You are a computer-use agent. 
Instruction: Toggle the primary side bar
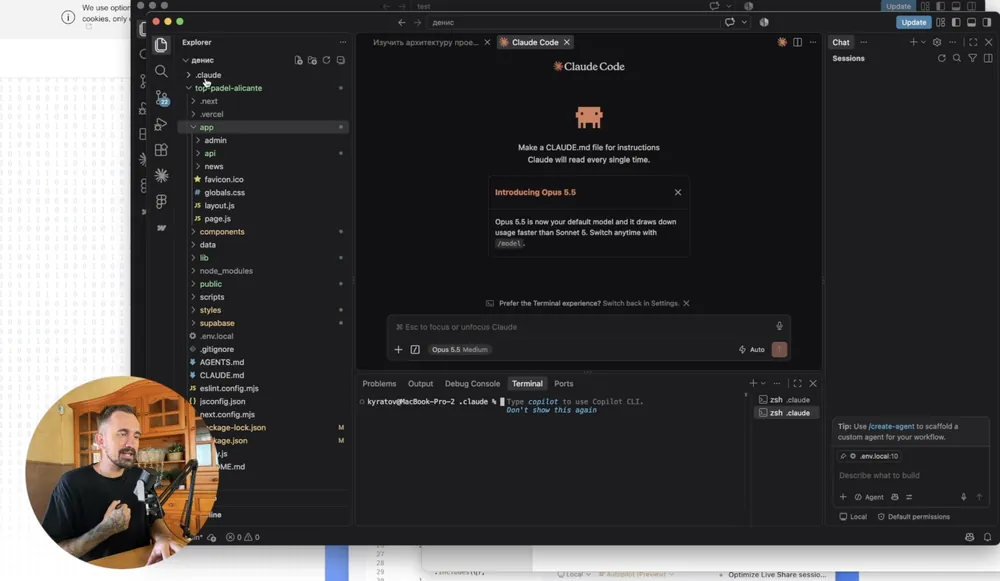(x=956, y=22)
